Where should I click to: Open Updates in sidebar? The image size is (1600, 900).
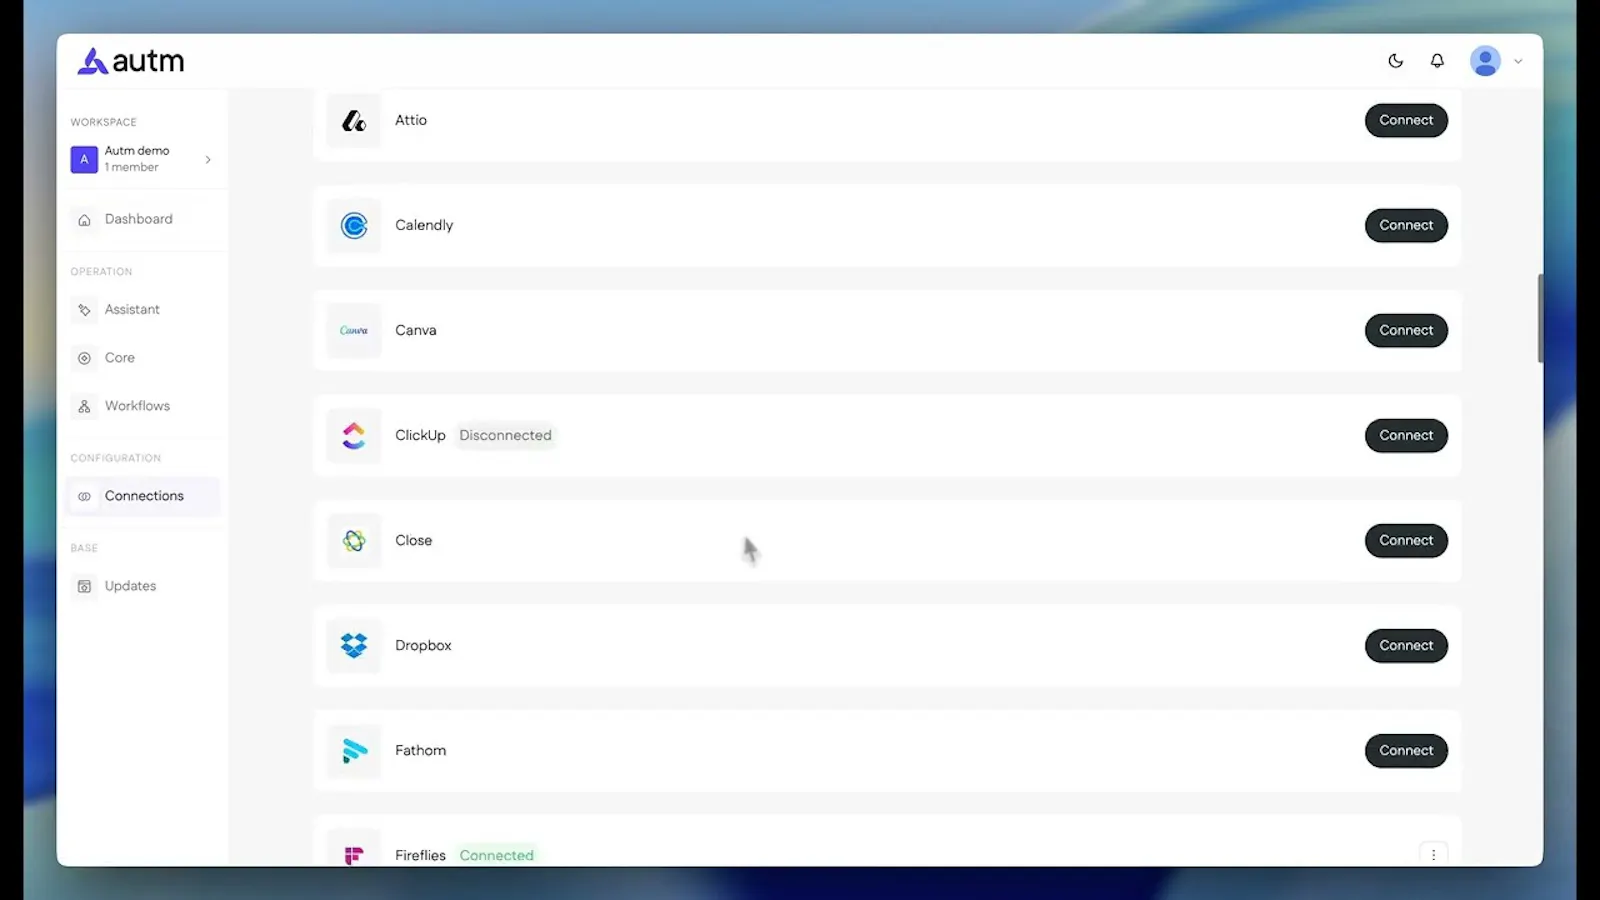coord(143,586)
